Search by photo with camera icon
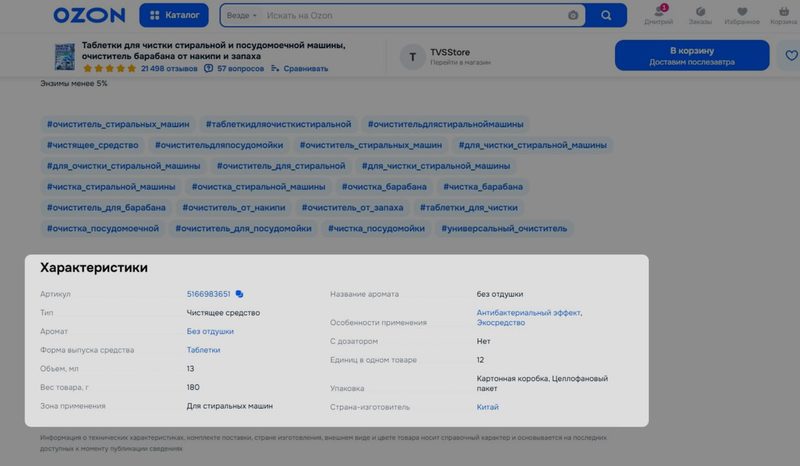This screenshot has width=800, height=466. tap(573, 15)
